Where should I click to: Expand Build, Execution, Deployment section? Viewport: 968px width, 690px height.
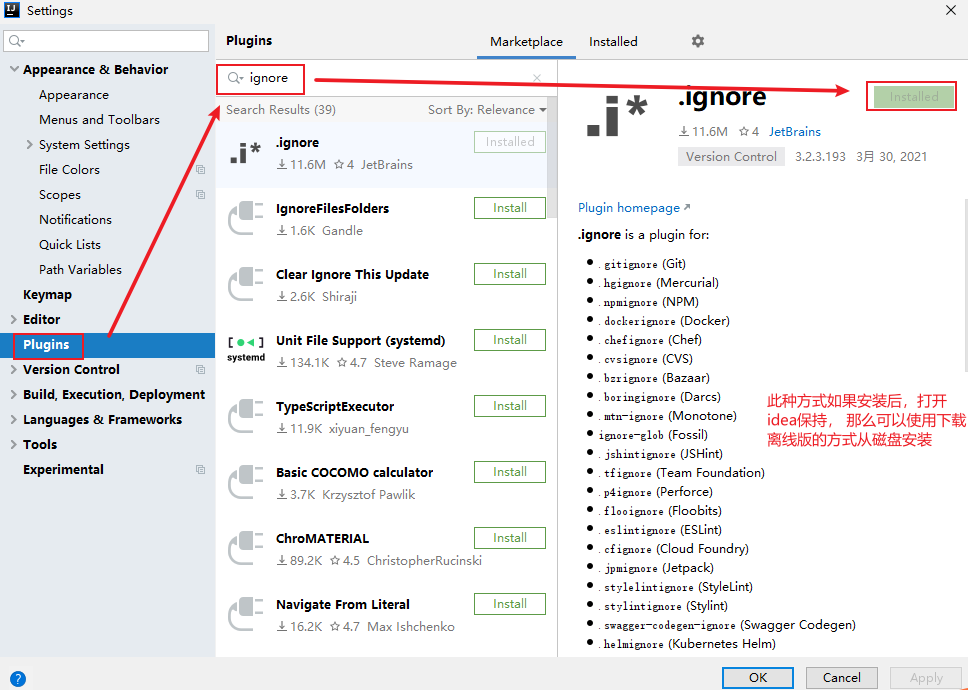click(14, 394)
